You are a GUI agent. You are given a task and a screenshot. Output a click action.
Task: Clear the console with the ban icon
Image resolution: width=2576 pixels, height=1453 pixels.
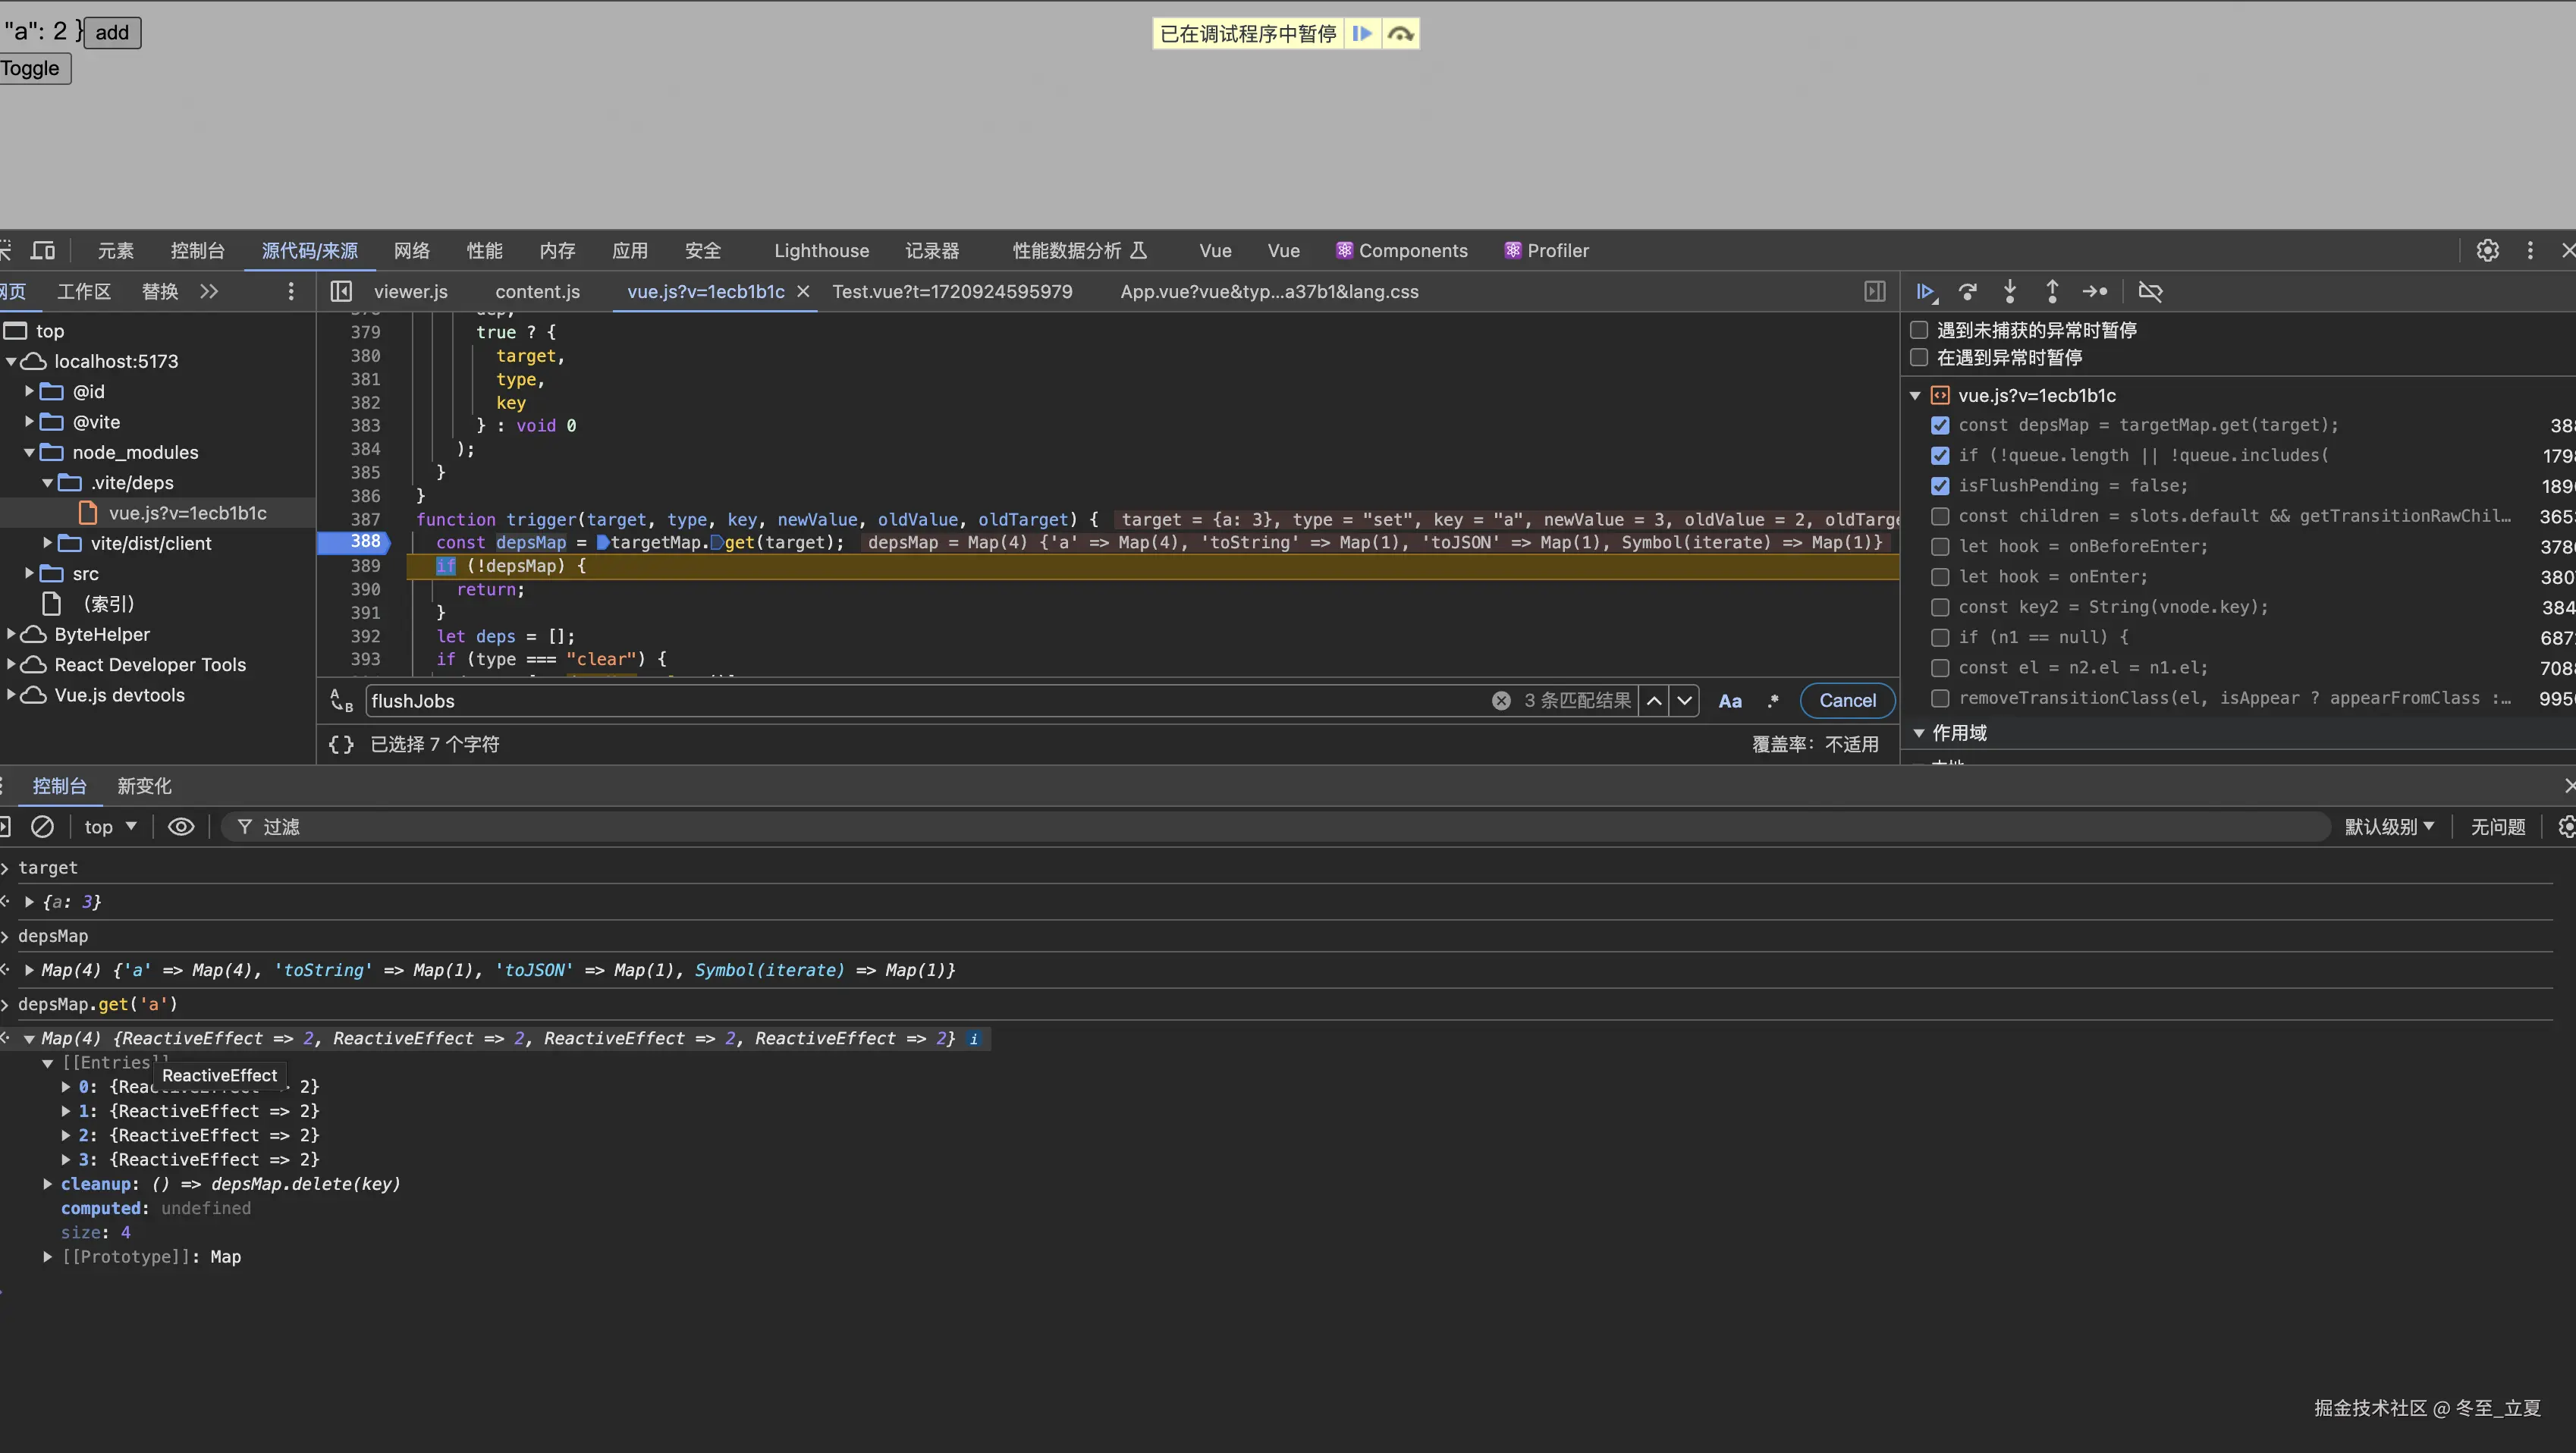pos(42,827)
